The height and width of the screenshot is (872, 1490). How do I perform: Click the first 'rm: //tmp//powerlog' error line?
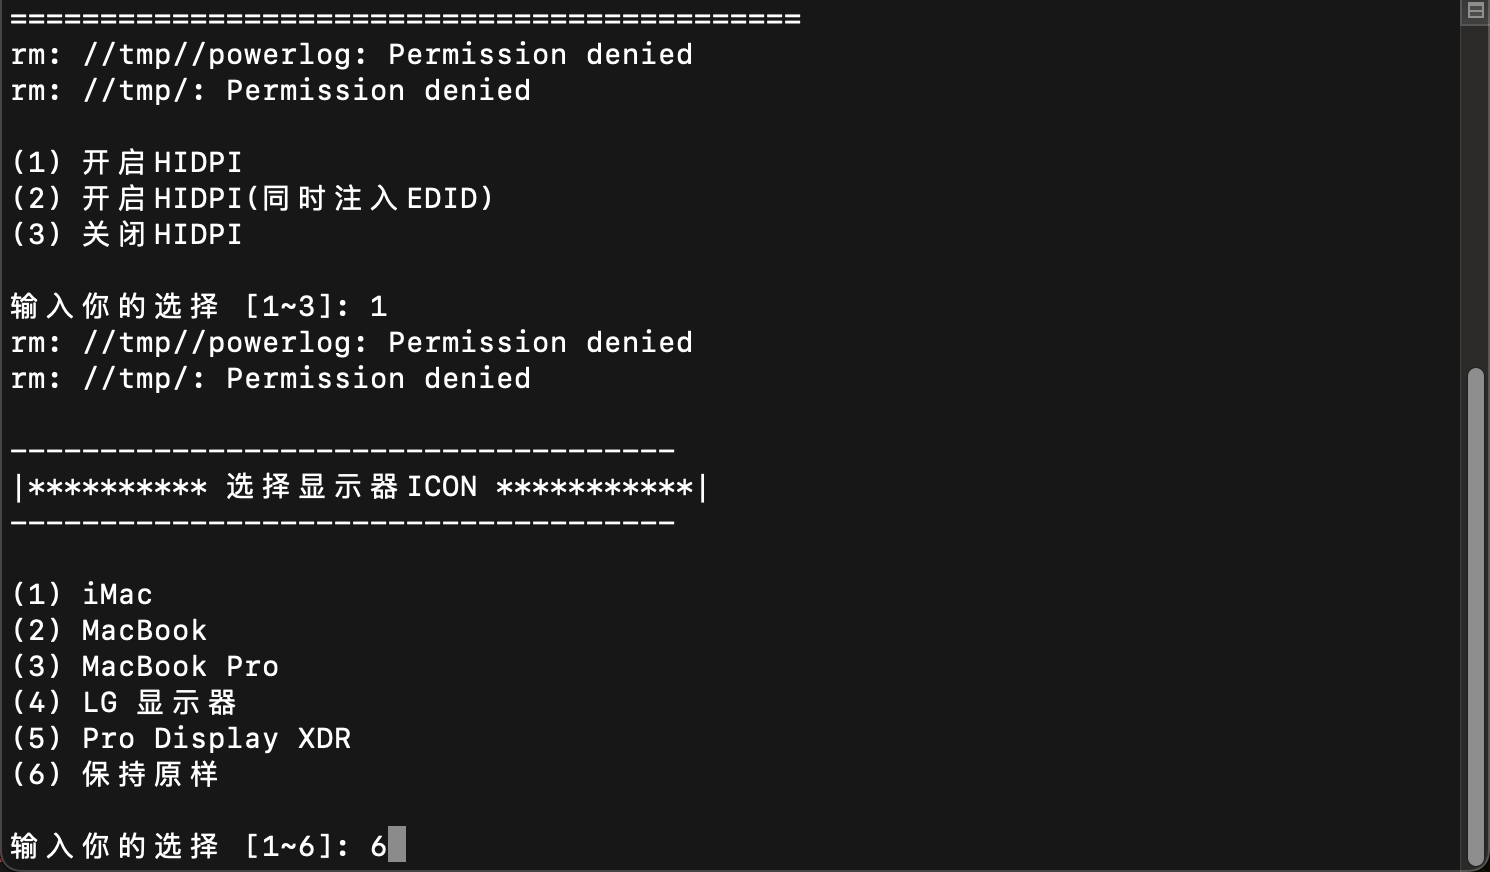point(352,54)
